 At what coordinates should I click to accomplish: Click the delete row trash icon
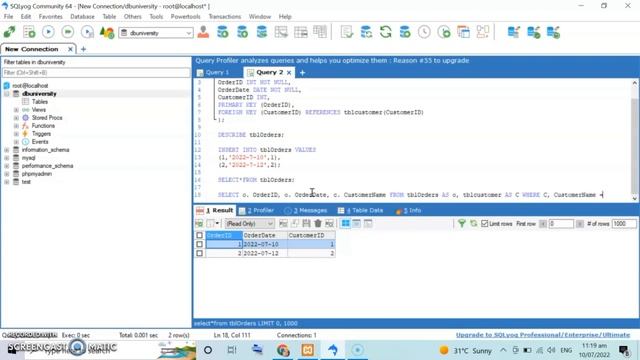click(318, 223)
